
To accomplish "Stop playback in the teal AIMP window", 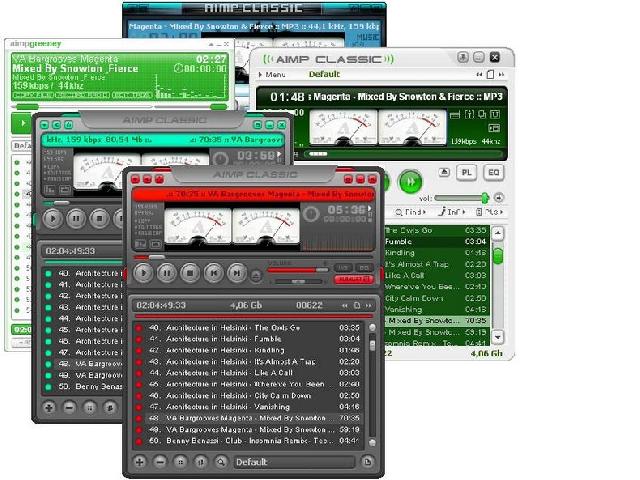I will tap(99, 219).
